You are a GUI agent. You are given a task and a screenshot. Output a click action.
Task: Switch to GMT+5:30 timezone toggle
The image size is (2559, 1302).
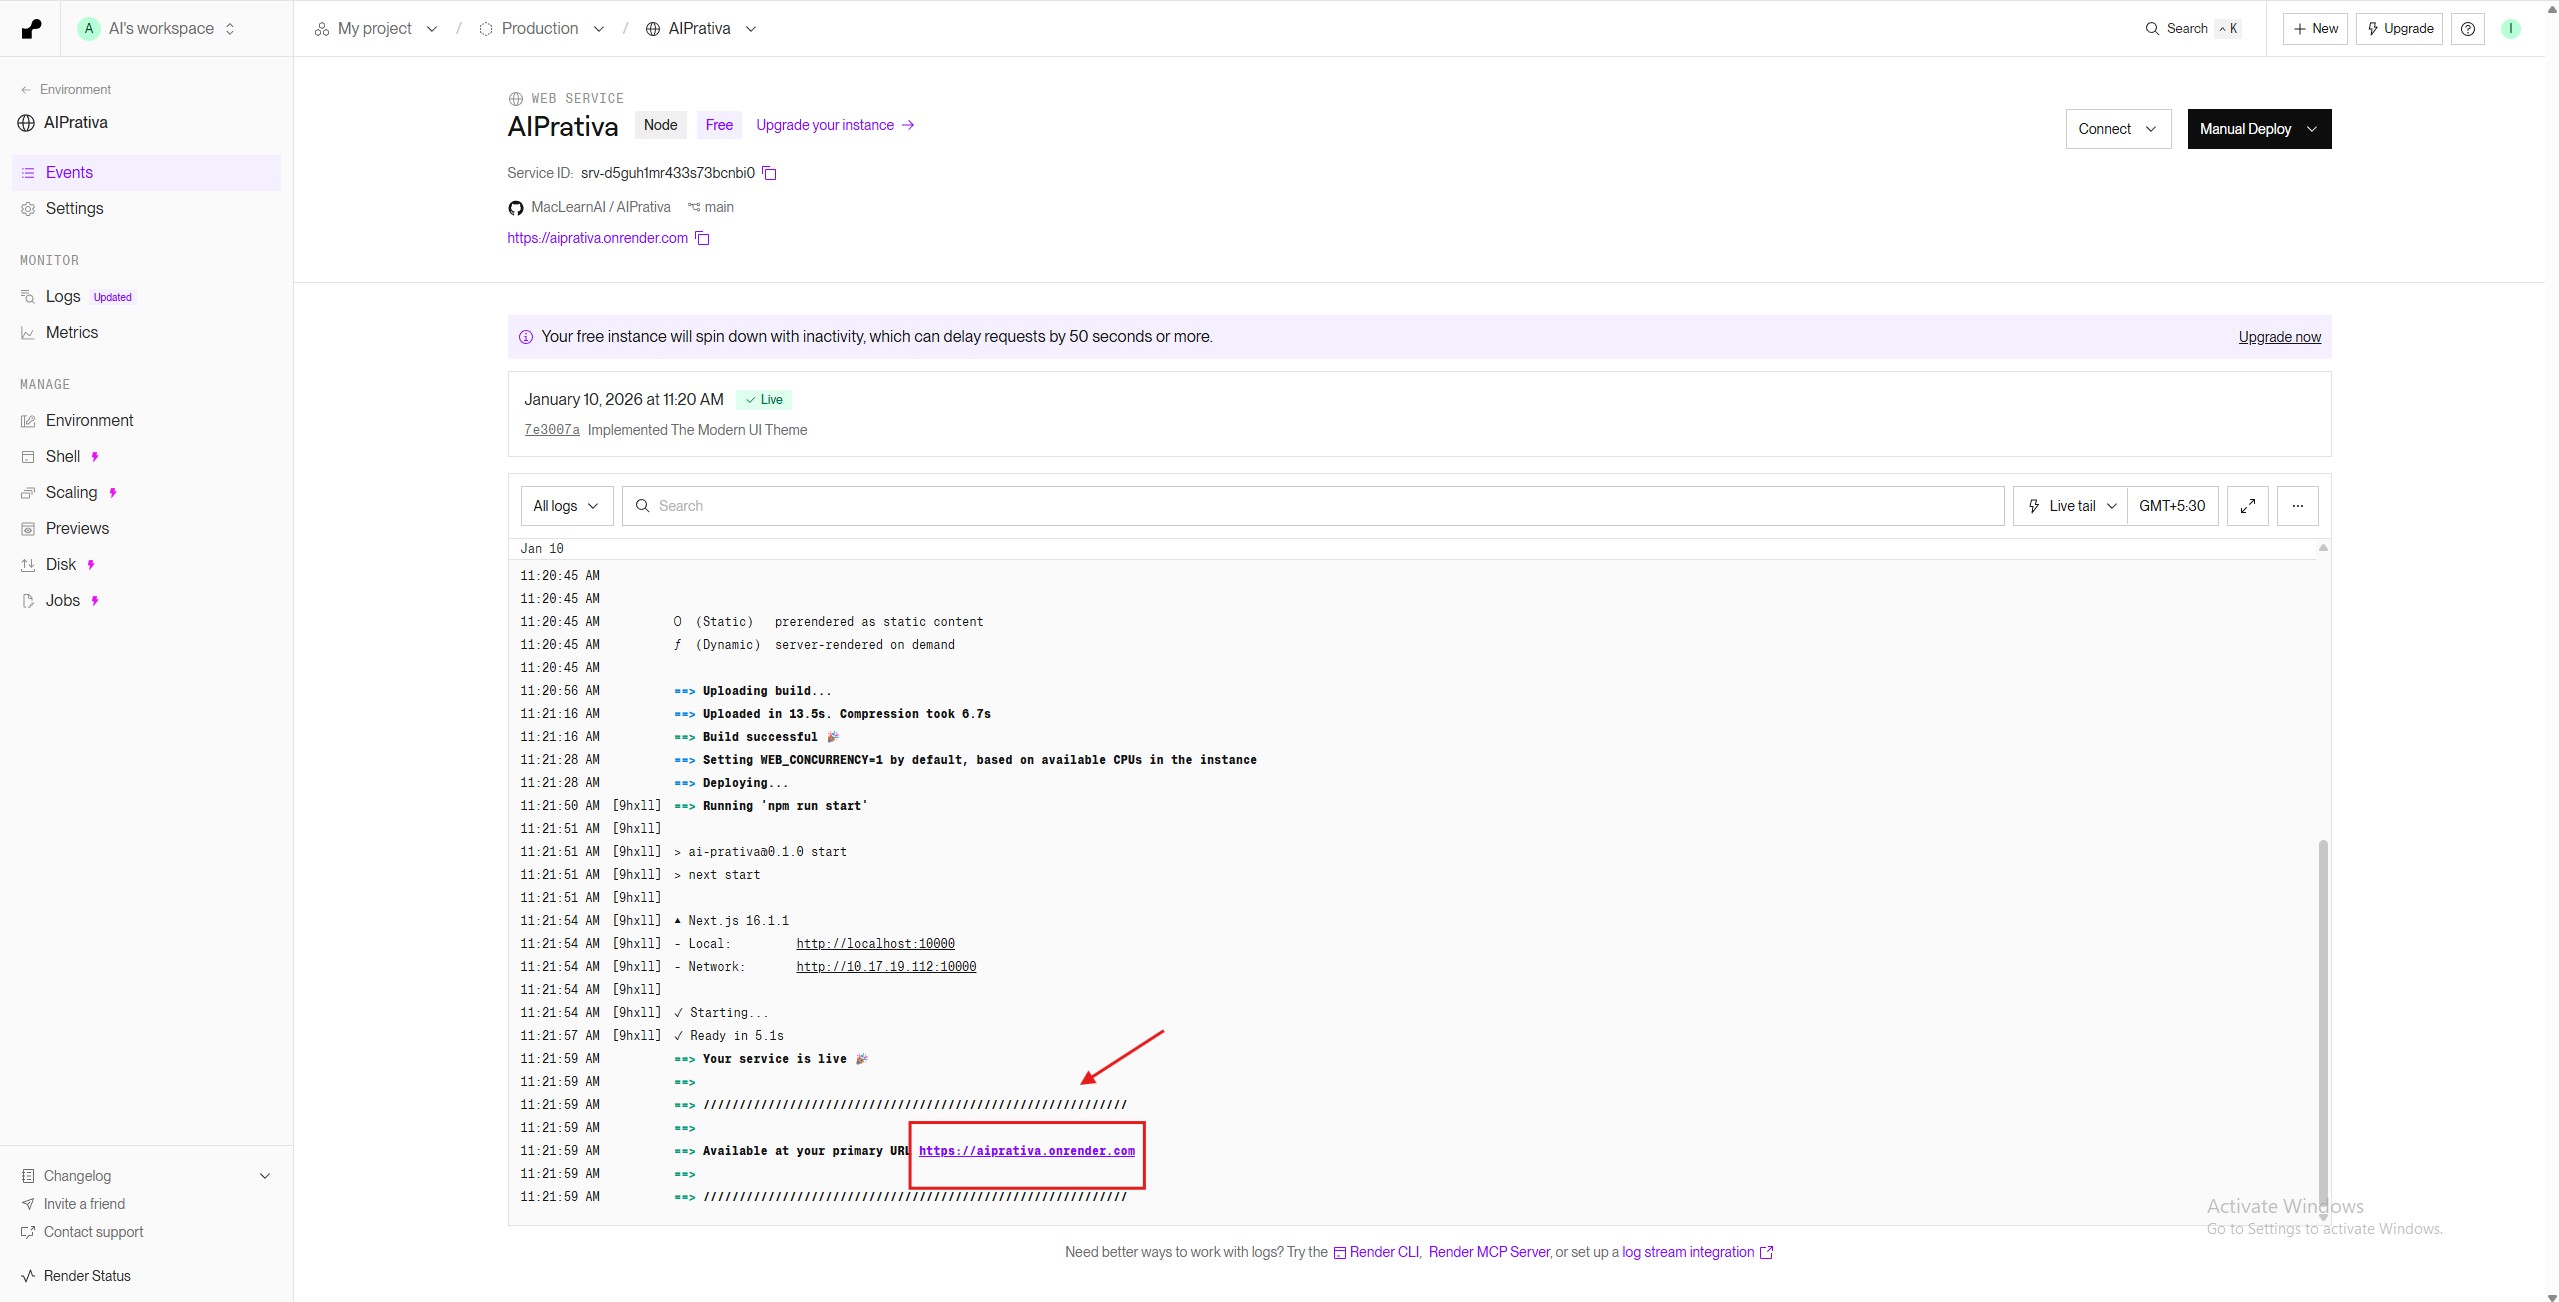[2171, 506]
